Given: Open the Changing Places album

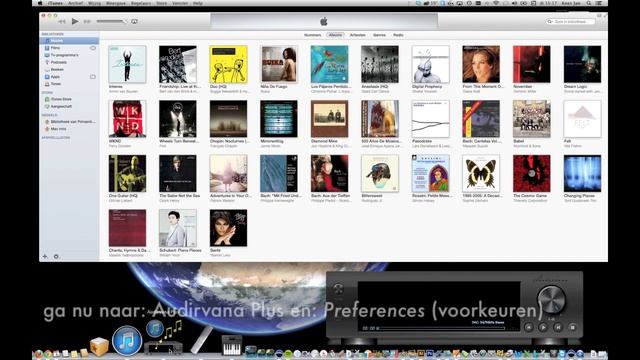Looking at the screenshot, I should 582,173.
